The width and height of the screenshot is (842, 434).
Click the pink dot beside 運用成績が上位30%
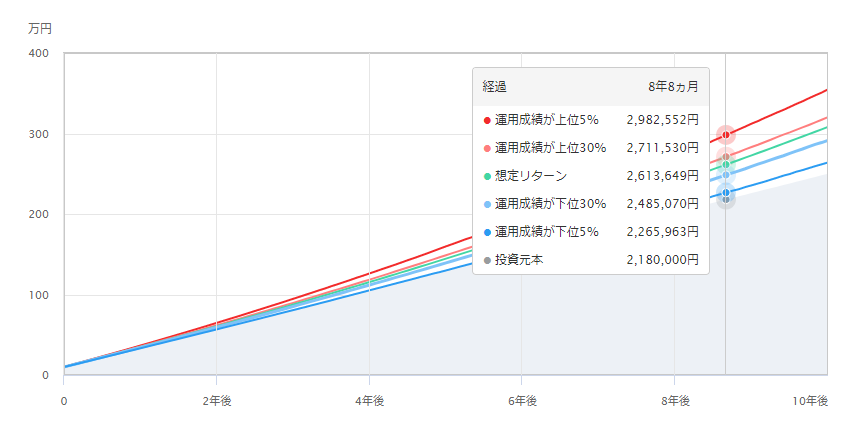click(487, 148)
